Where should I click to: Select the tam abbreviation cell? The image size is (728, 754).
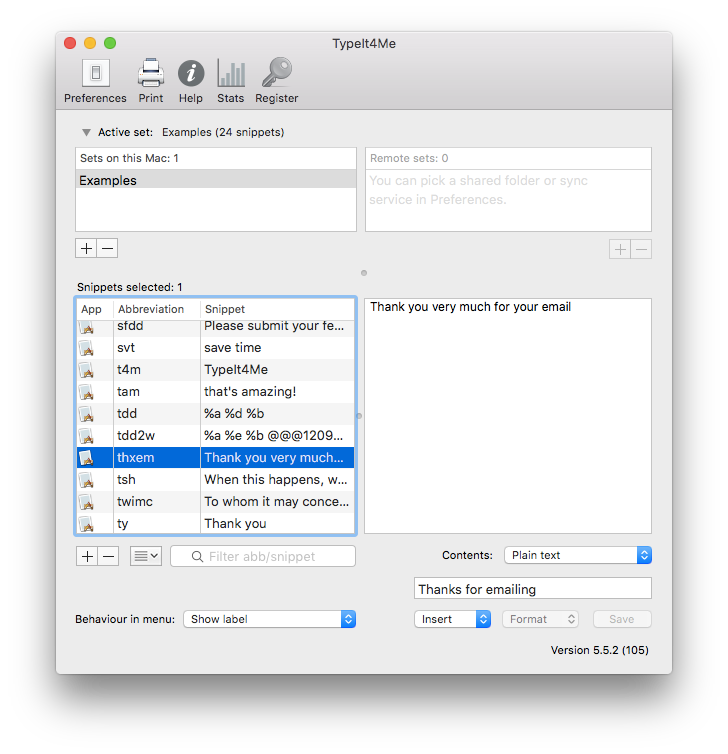pos(157,392)
